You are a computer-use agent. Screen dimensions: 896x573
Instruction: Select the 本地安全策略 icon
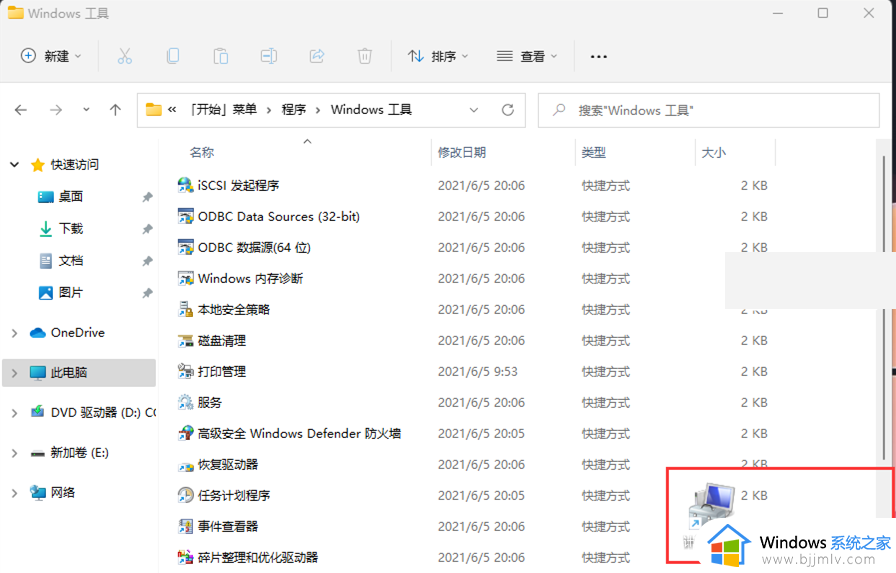pos(185,309)
